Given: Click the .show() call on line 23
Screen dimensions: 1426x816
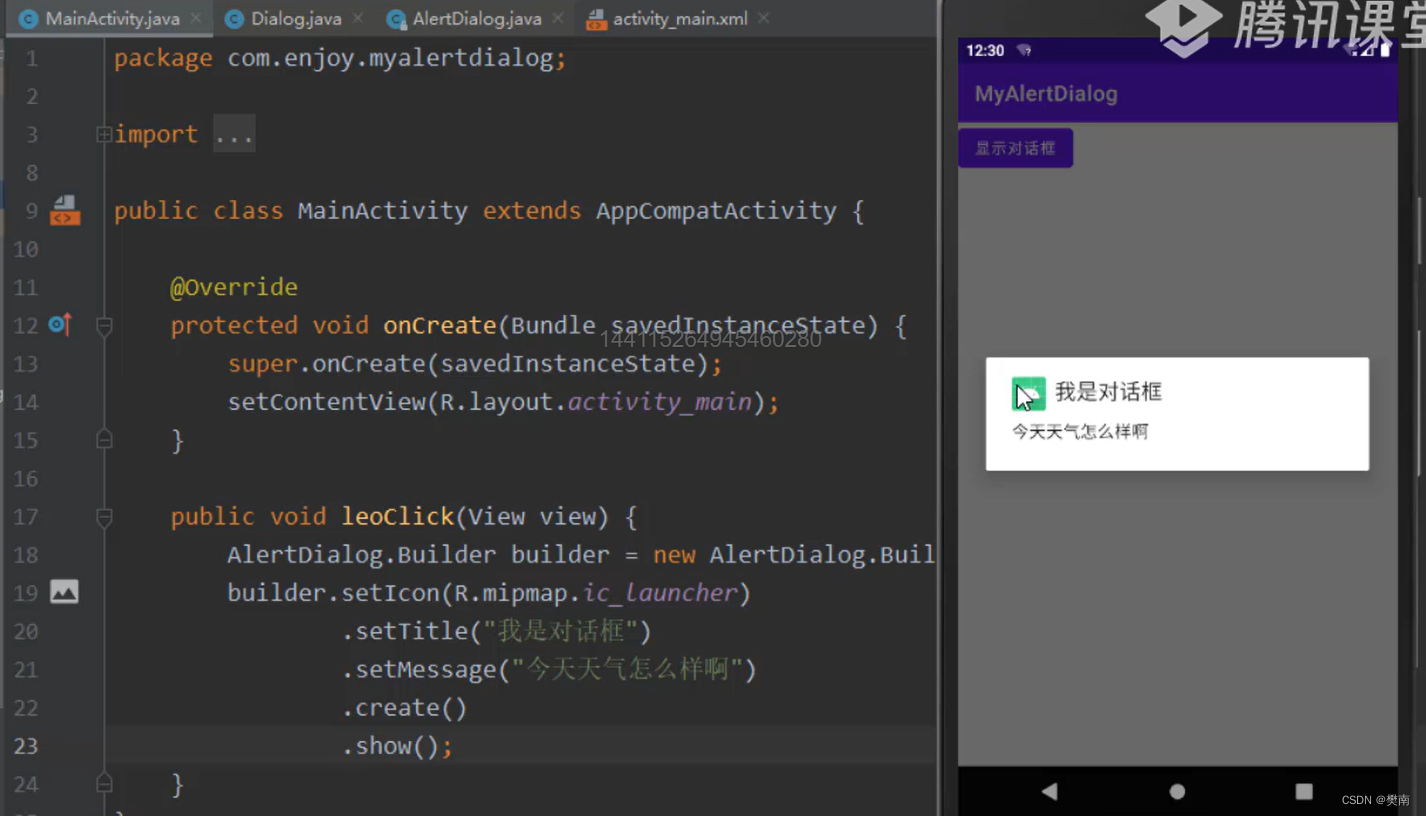Looking at the screenshot, I should pos(390,746).
